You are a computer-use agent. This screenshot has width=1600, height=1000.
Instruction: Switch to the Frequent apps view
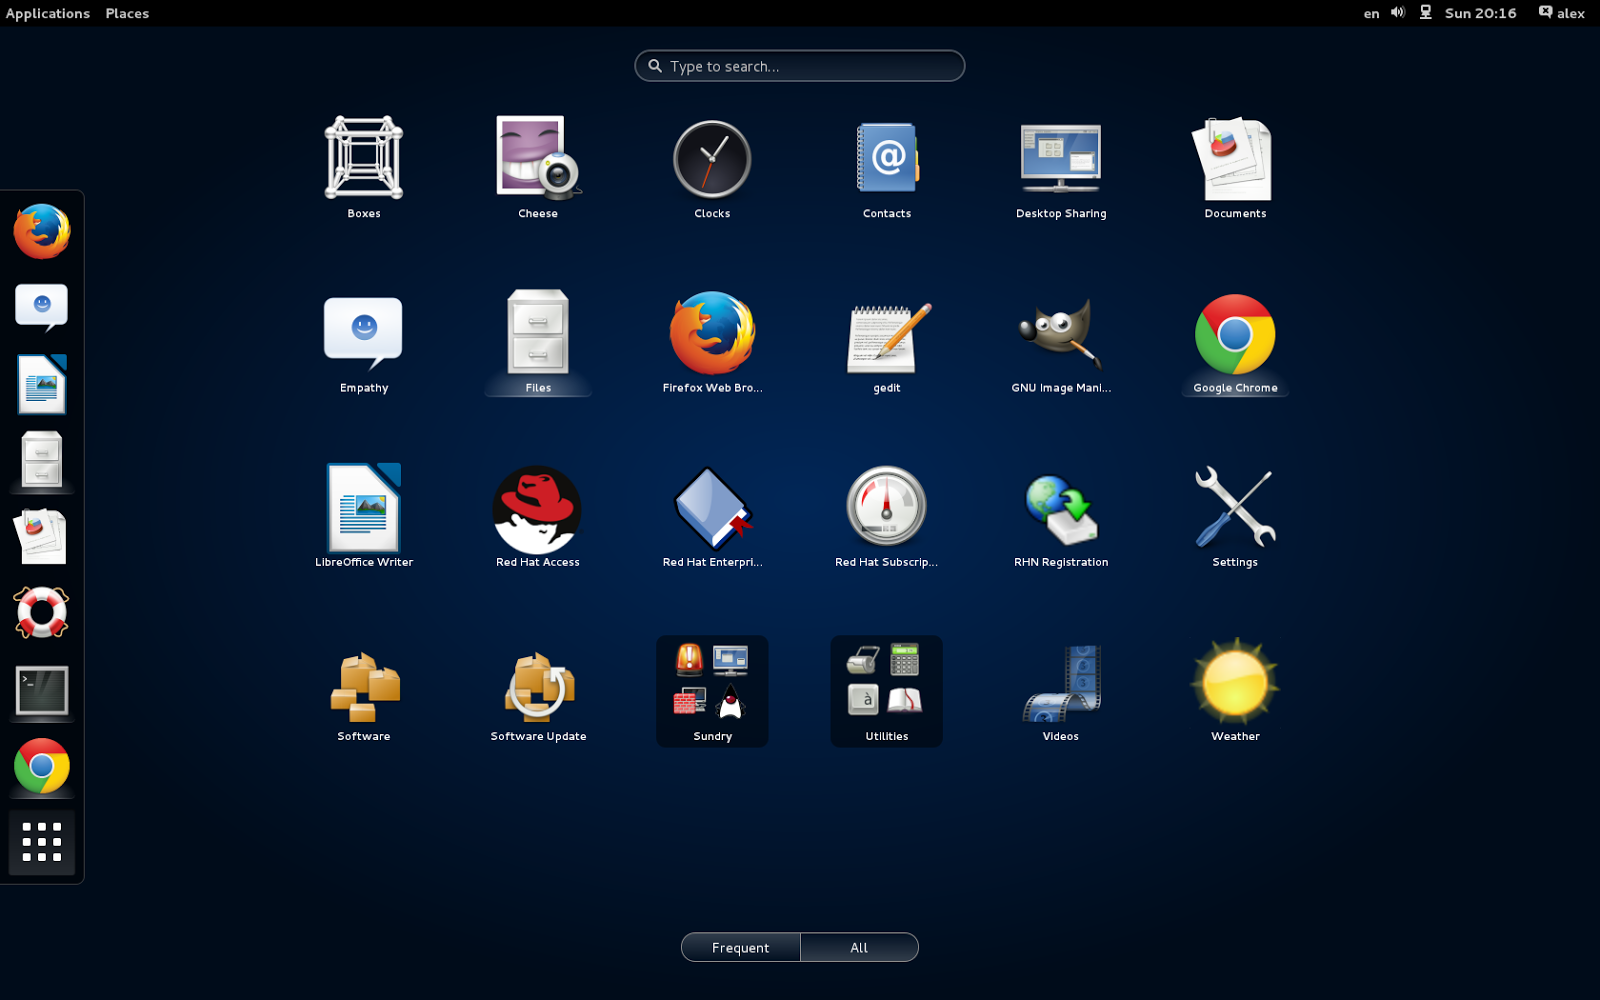point(740,947)
